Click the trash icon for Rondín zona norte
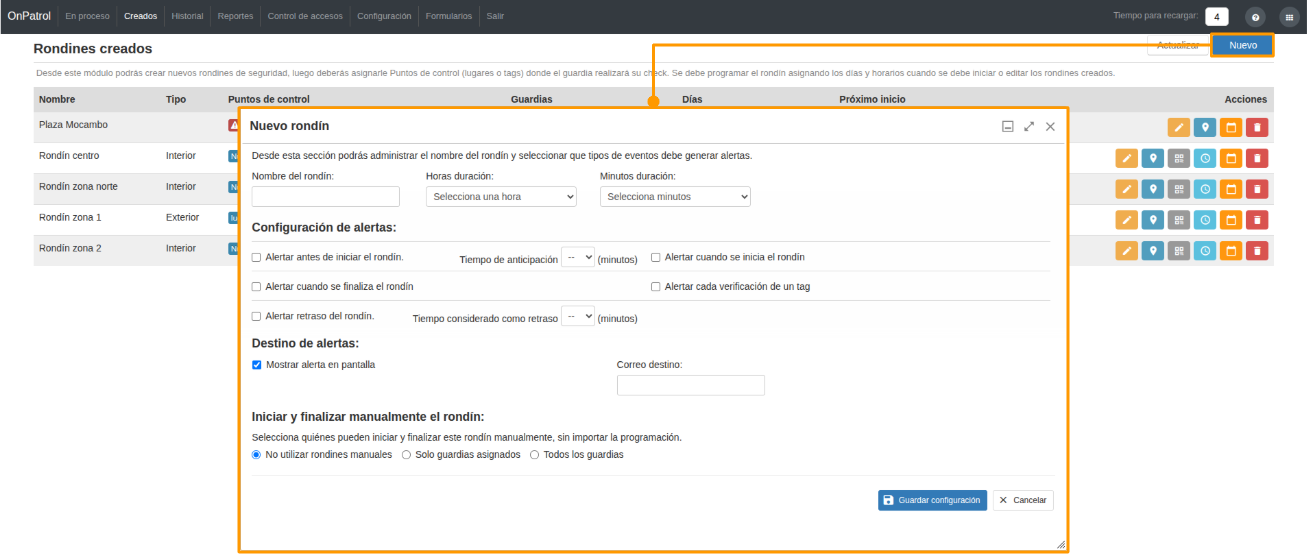 tap(1257, 189)
